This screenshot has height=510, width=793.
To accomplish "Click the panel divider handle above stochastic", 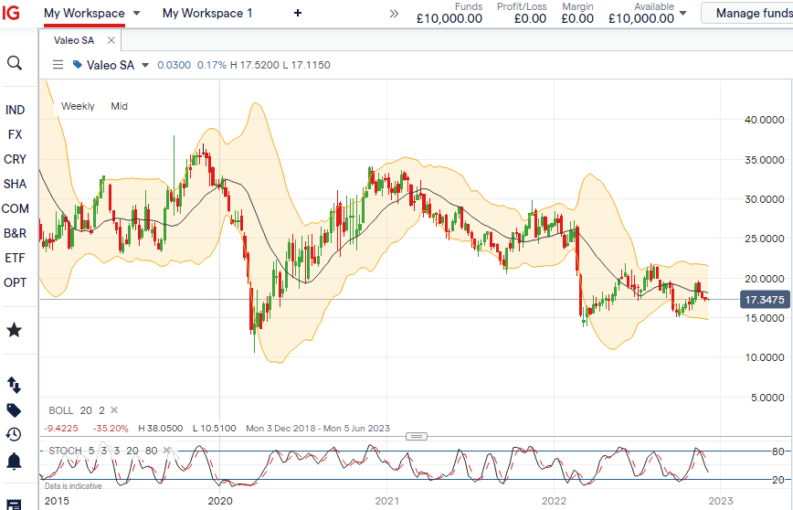I will click(416, 436).
